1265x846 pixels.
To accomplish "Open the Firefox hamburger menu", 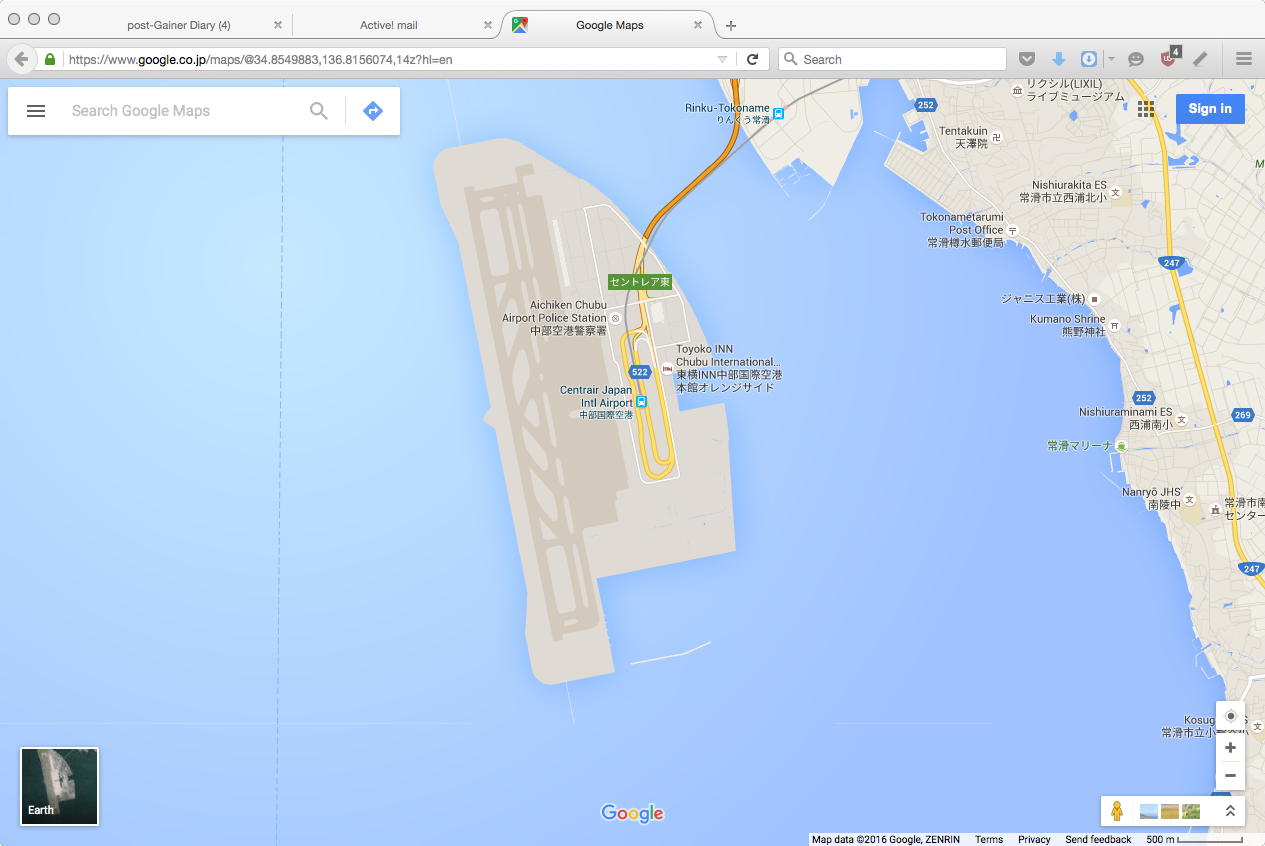I will [x=1244, y=59].
